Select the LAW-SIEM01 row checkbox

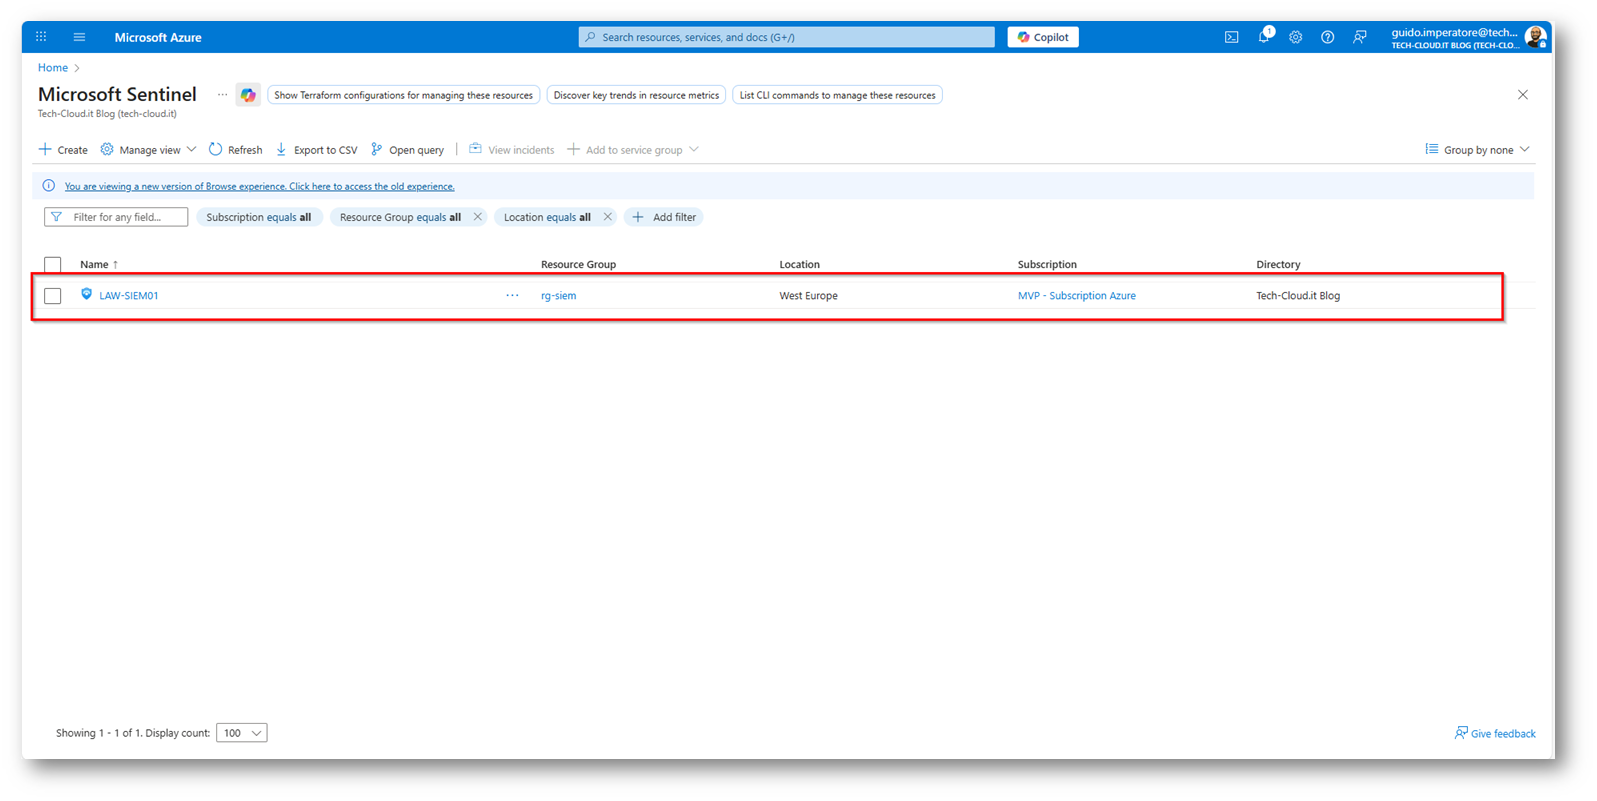pyautogui.click(x=53, y=296)
